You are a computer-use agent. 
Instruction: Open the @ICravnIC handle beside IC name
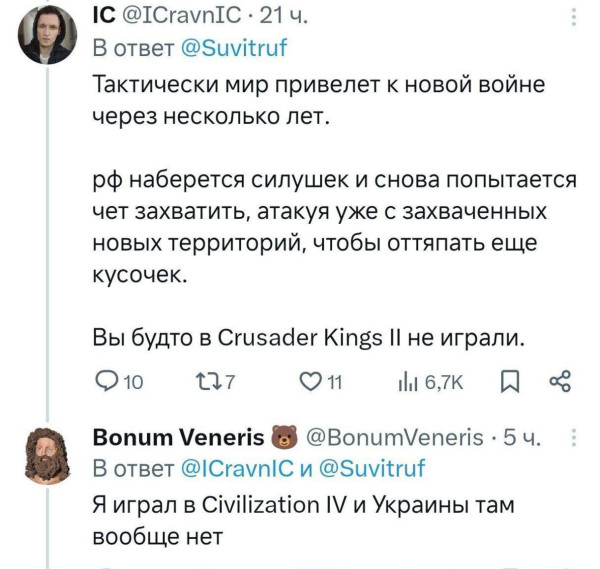(181, 16)
